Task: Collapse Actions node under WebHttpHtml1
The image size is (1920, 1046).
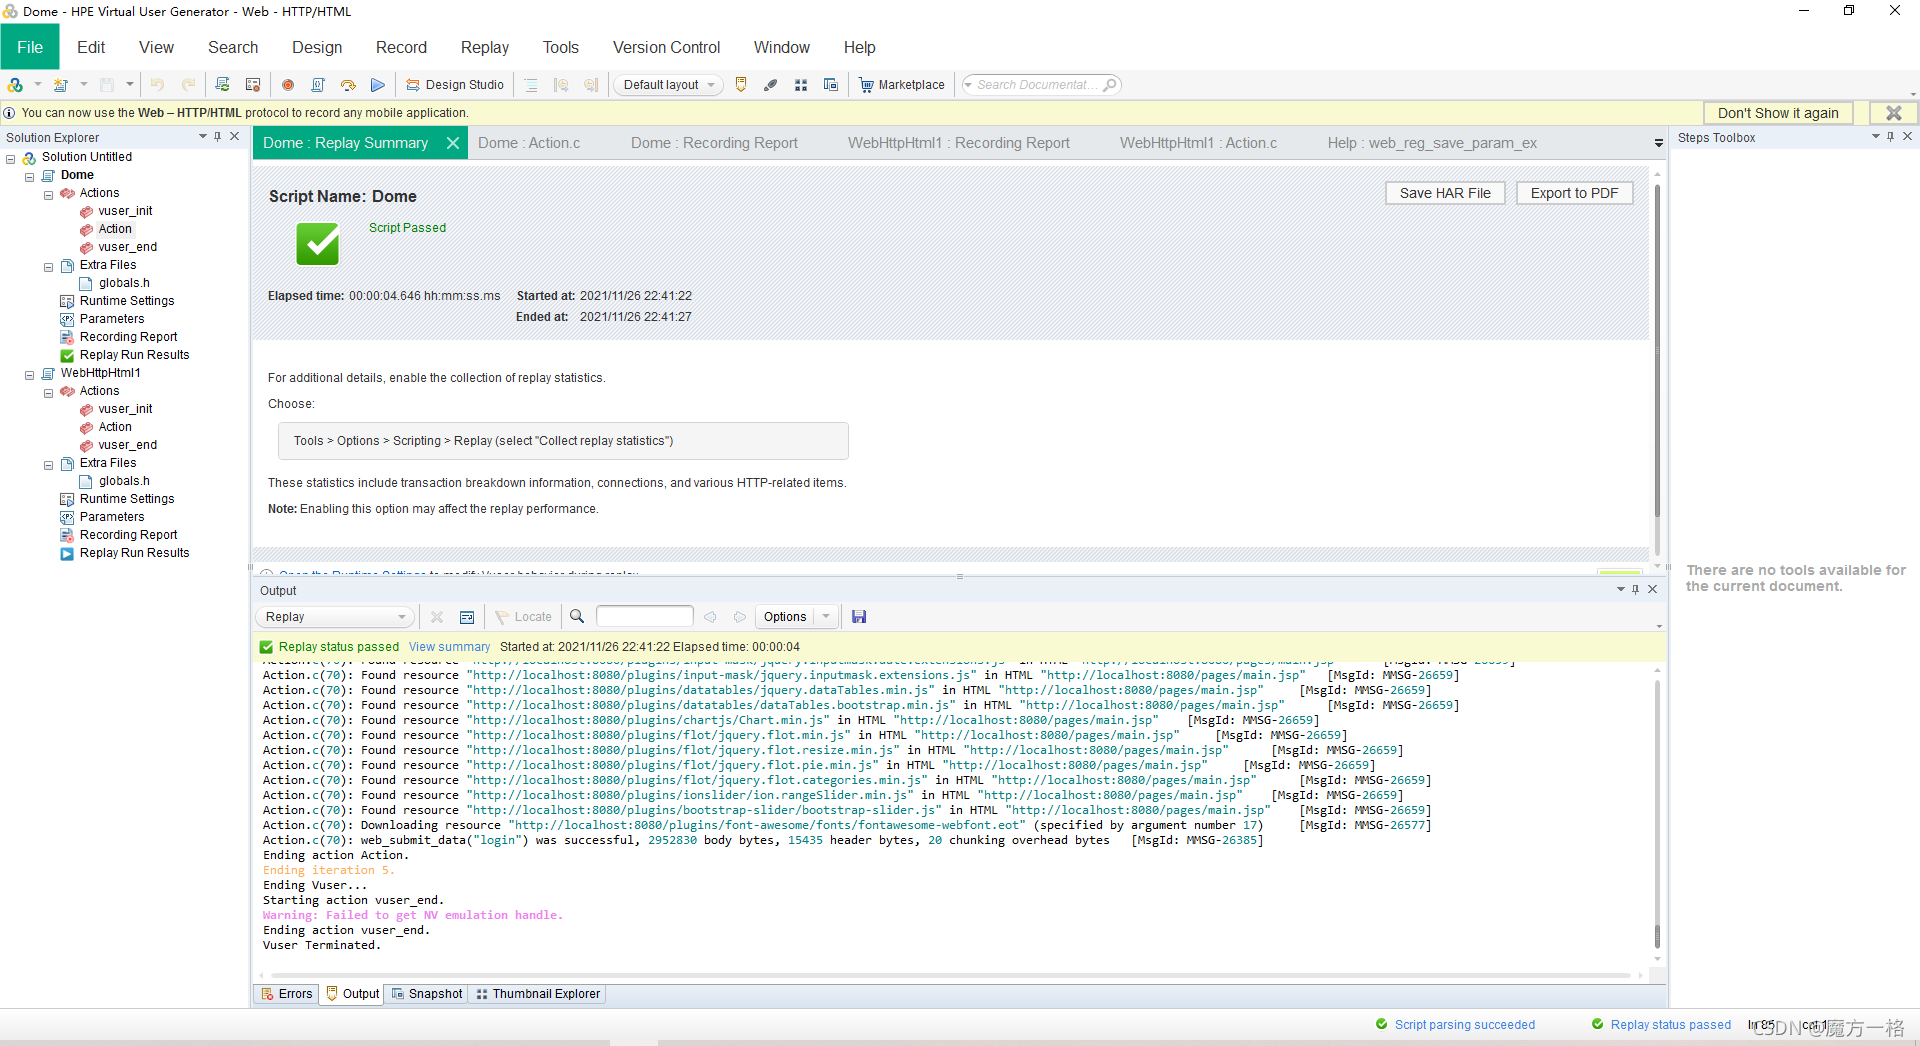Action: [x=49, y=393]
